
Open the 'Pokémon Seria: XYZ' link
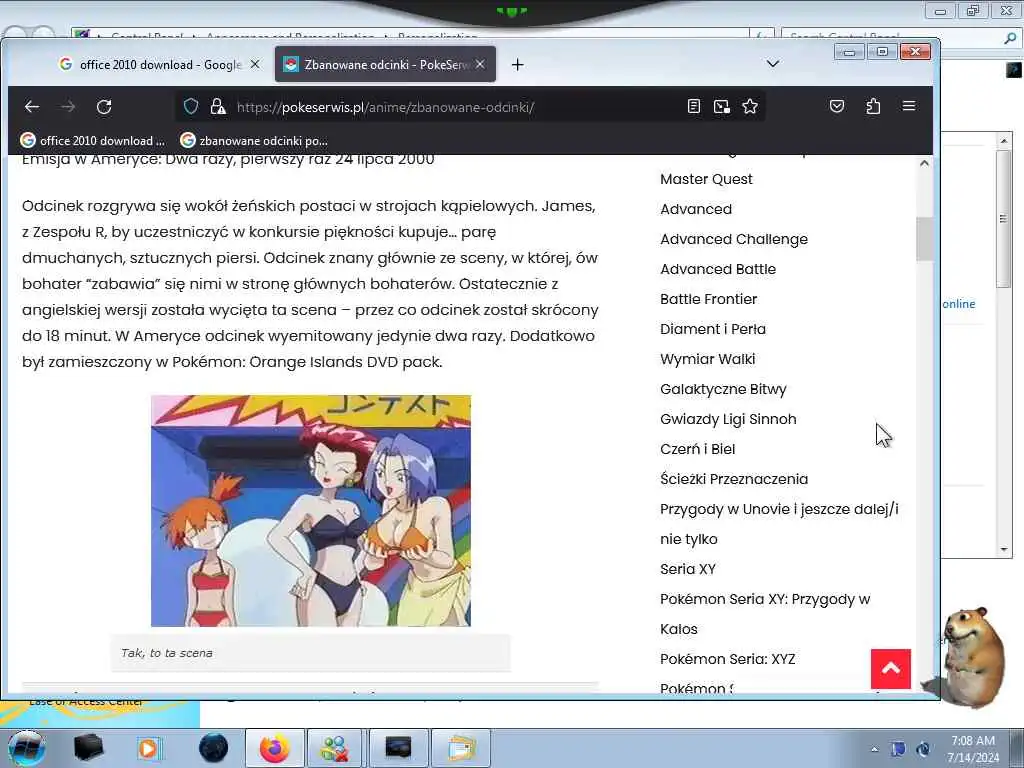[728, 659]
